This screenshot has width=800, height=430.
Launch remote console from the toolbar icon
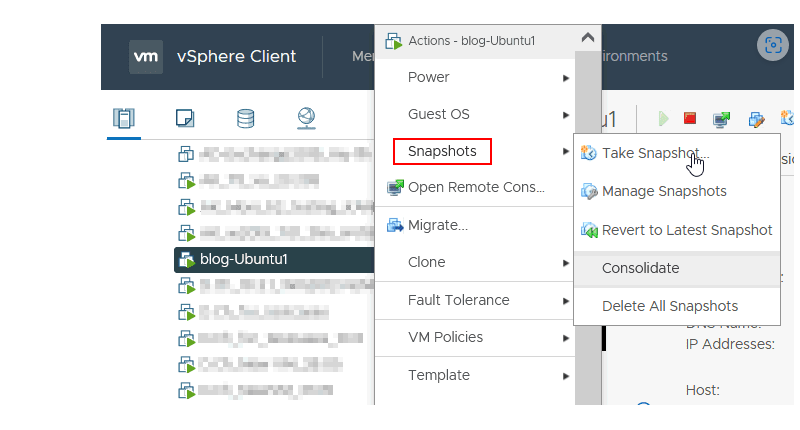pyautogui.click(x=721, y=119)
